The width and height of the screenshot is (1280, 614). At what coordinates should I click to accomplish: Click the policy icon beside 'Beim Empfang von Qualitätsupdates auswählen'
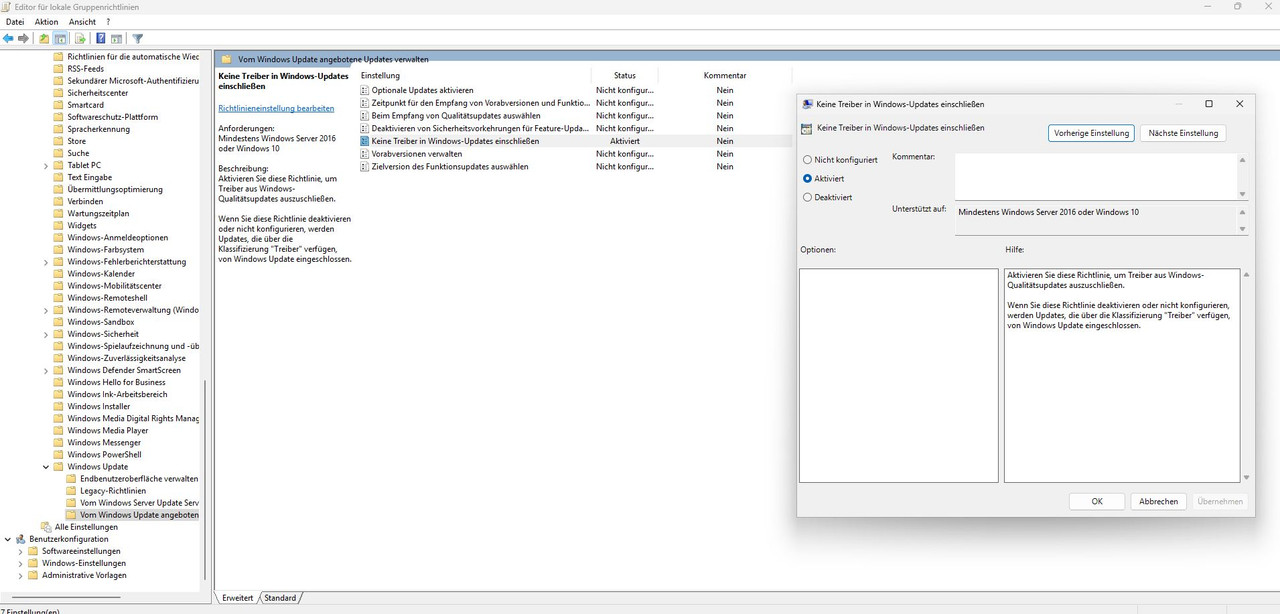point(364,116)
